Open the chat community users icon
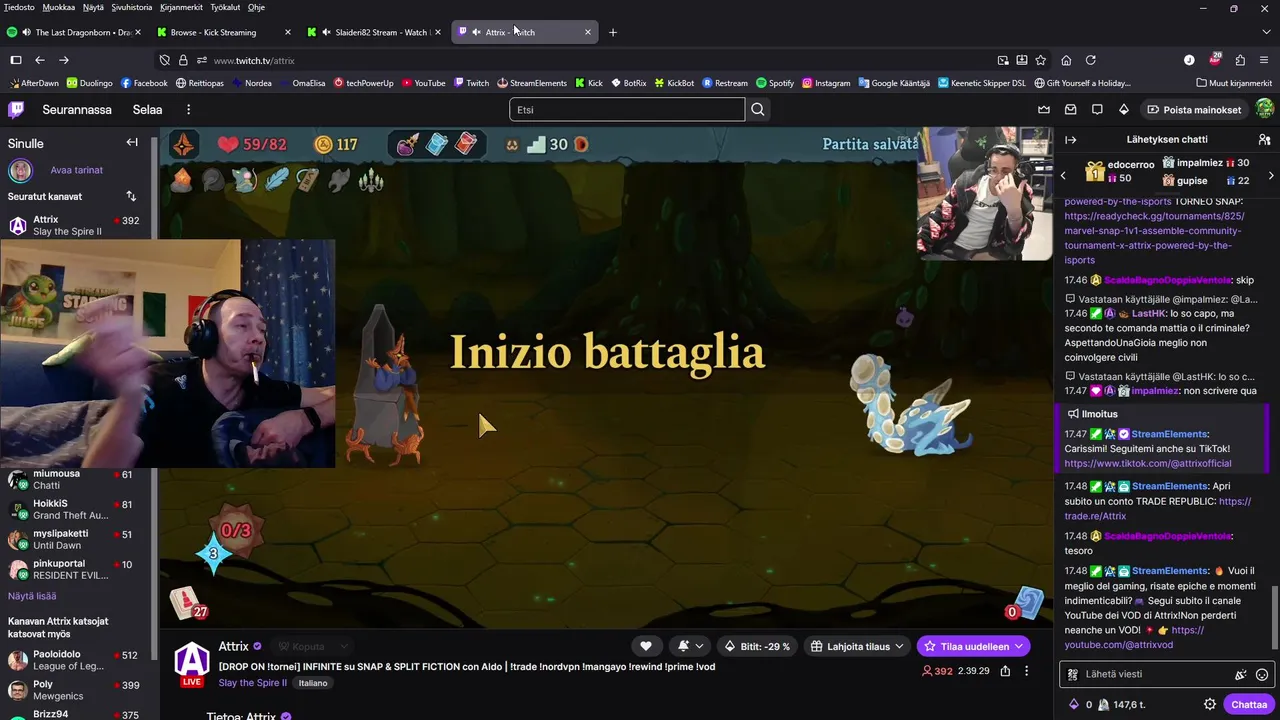Screen dimensions: 1280x720 coord(1264,139)
